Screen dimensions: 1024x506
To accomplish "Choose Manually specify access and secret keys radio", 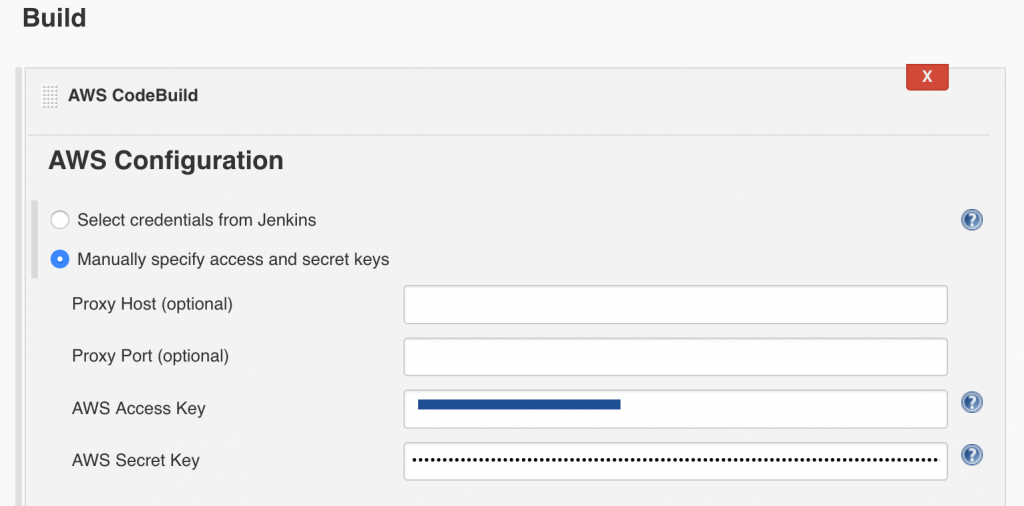I will pos(60,259).
